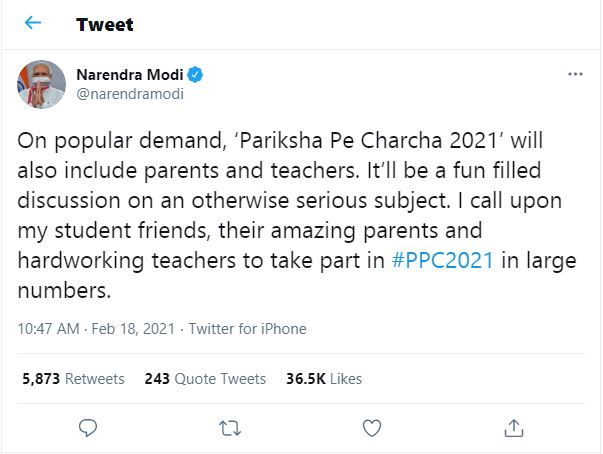603x454 pixels.
Task: Click the back arrow icon
Action: pos(33,22)
